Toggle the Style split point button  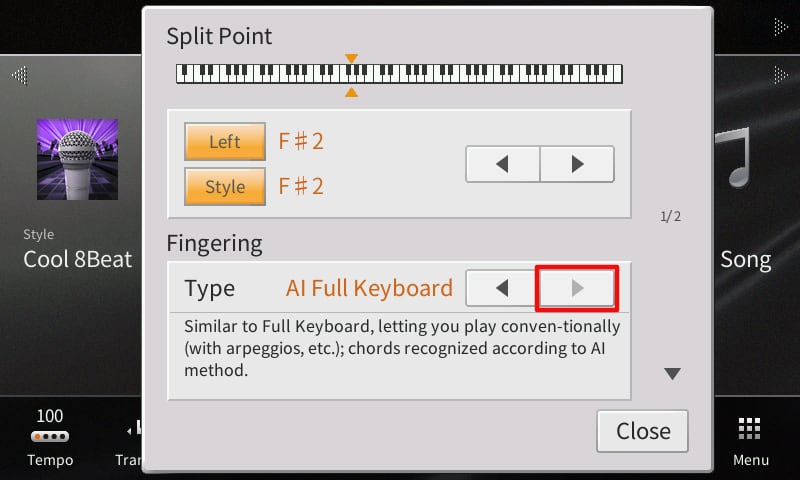point(225,186)
